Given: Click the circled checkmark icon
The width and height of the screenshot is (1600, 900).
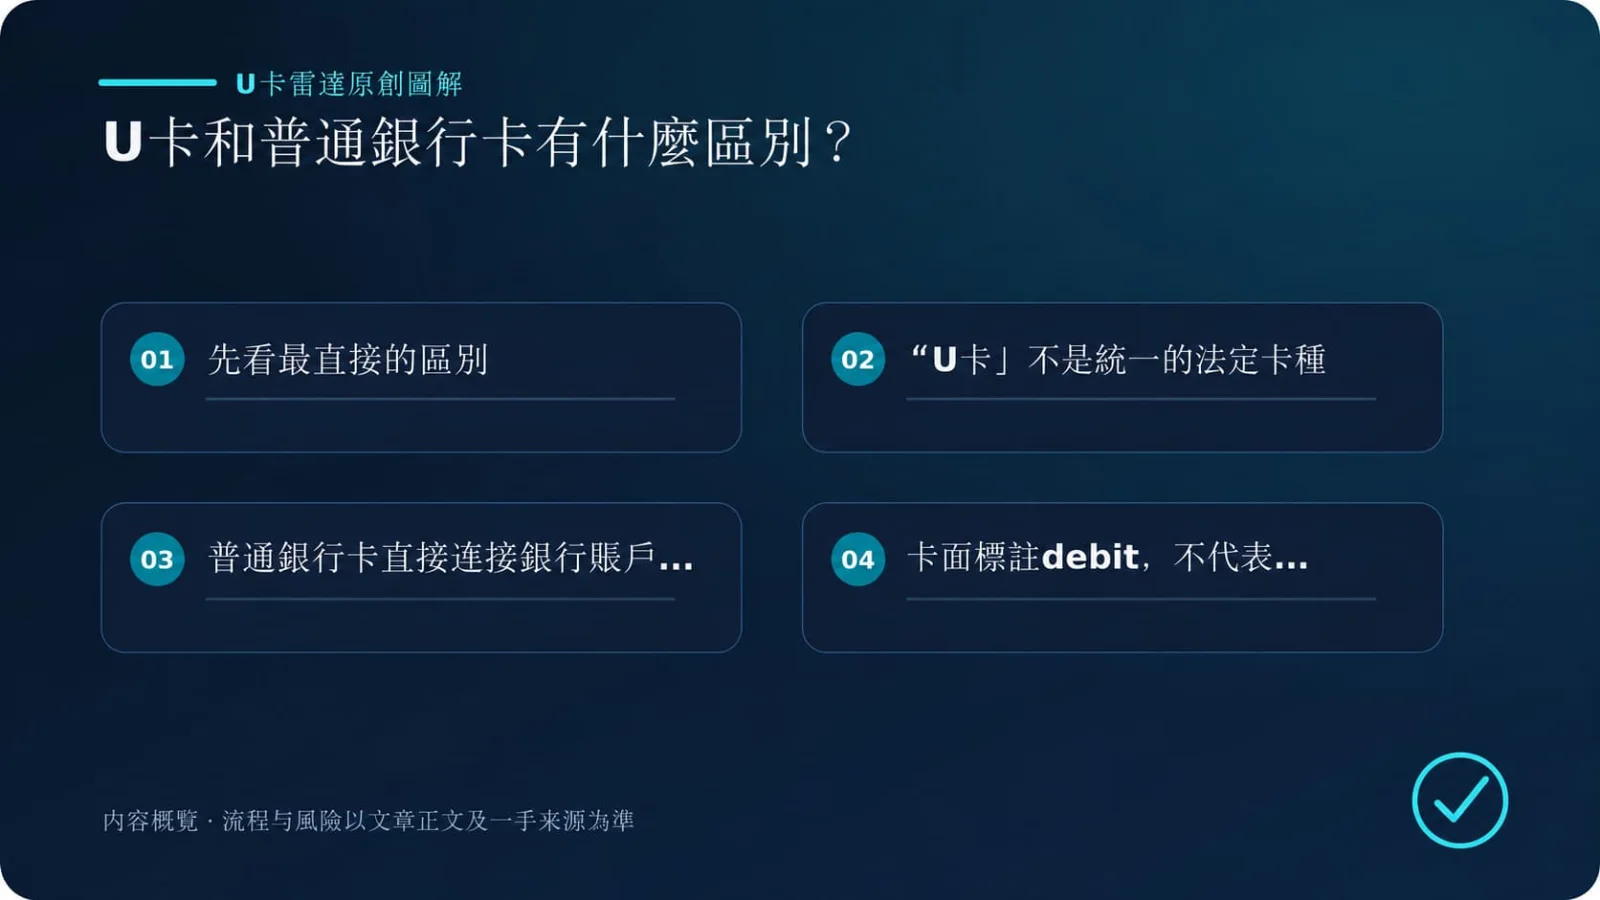Looking at the screenshot, I should pos(1460,800).
